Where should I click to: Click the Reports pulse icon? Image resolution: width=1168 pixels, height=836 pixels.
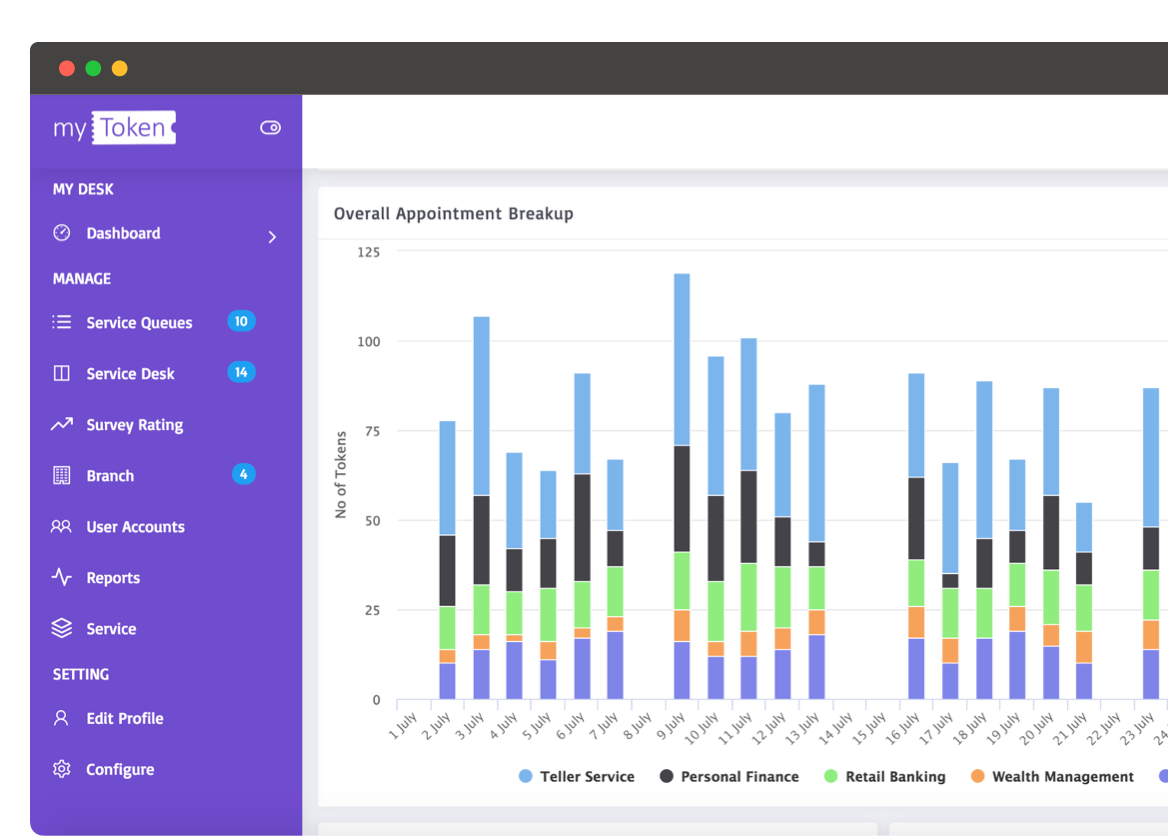62,577
